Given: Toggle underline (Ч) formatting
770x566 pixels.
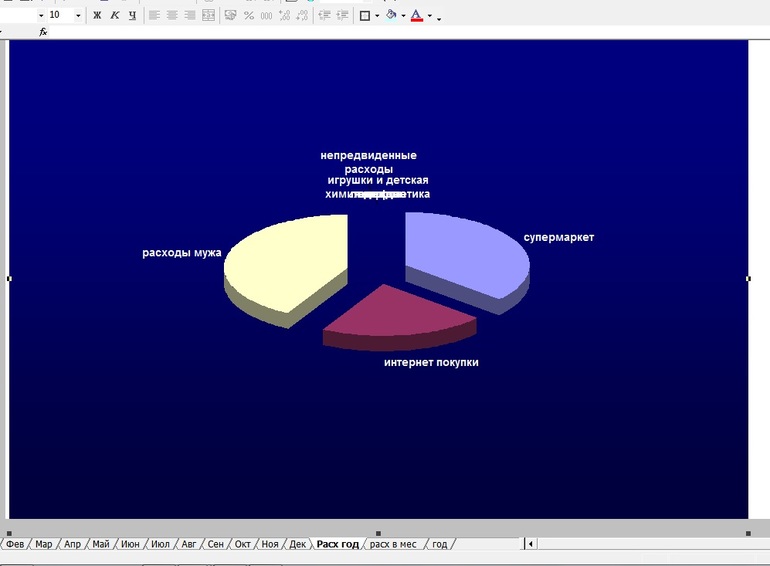Looking at the screenshot, I should click(x=132, y=15).
